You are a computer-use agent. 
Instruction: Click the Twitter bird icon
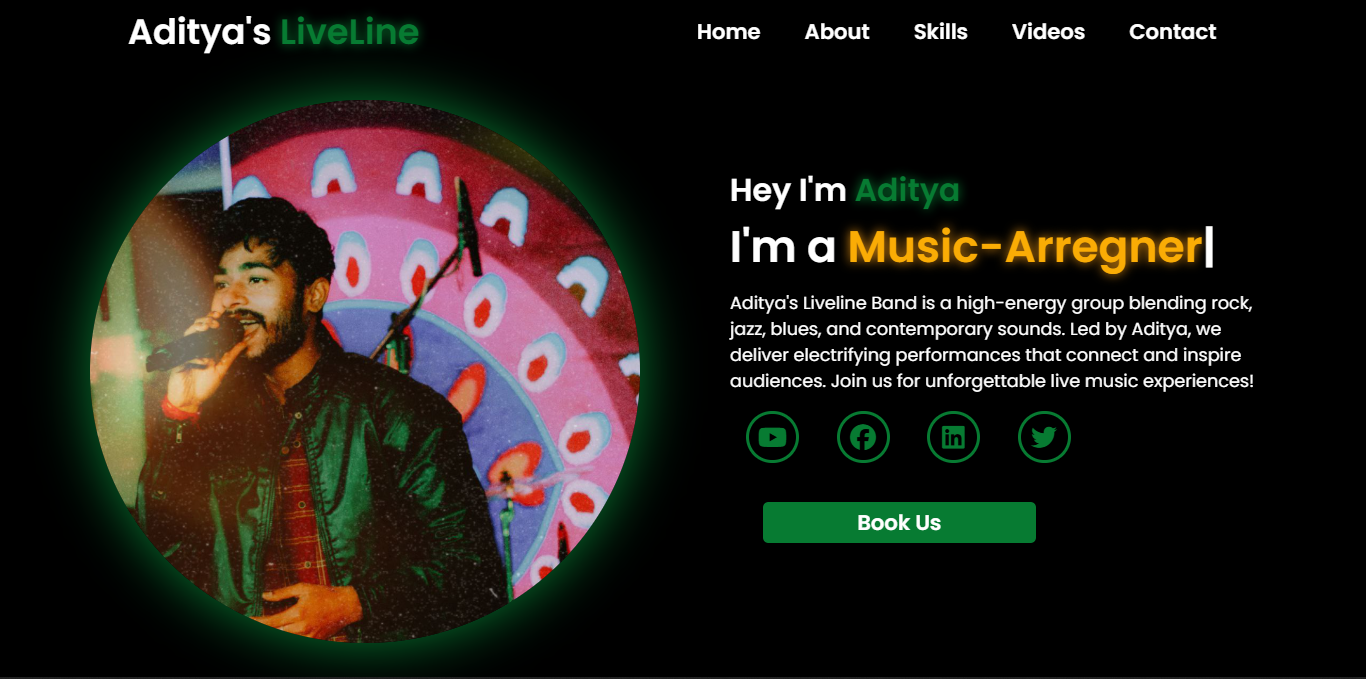click(1044, 437)
